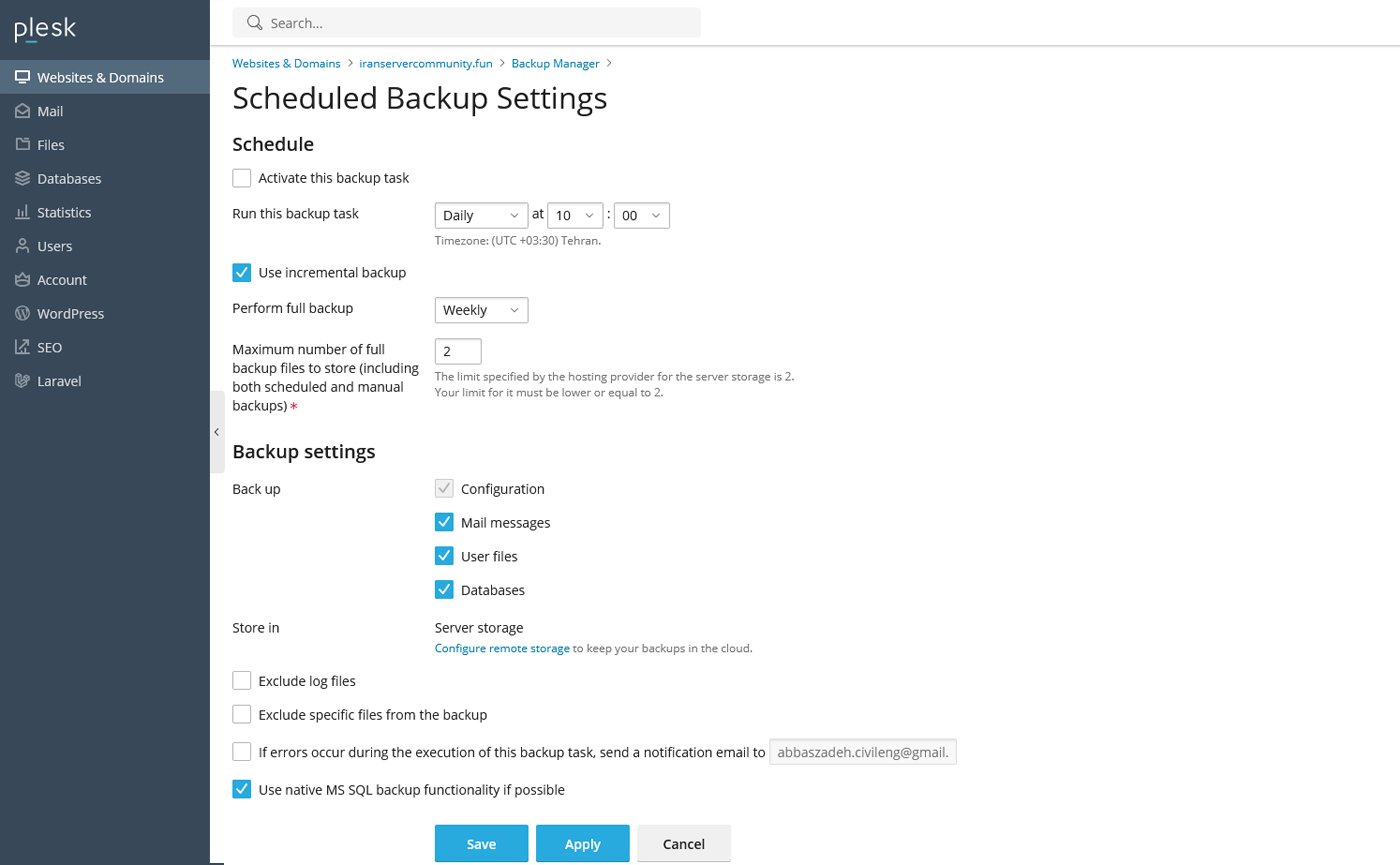Image resolution: width=1400 pixels, height=865 pixels.
Task: Open the Perform full backup Weekly dropdown
Action: [481, 310]
